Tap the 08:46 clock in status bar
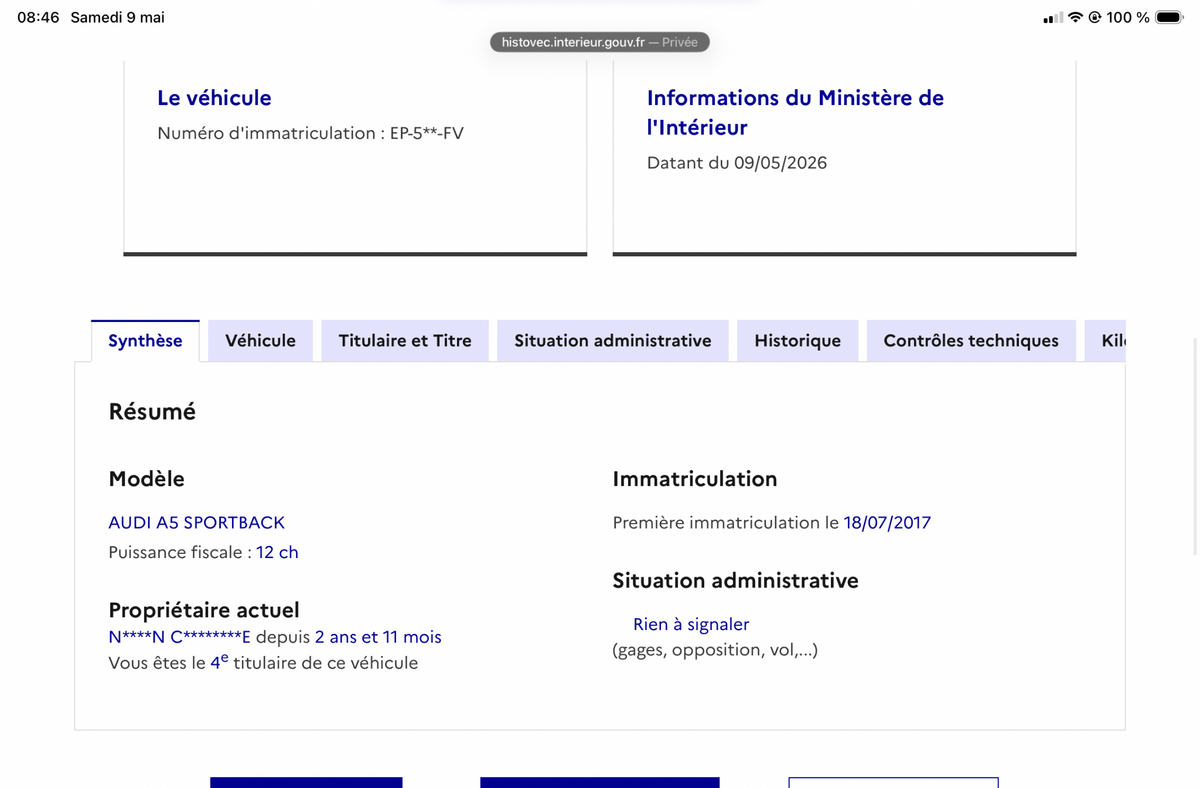The width and height of the screenshot is (1200, 788). tap(38, 17)
